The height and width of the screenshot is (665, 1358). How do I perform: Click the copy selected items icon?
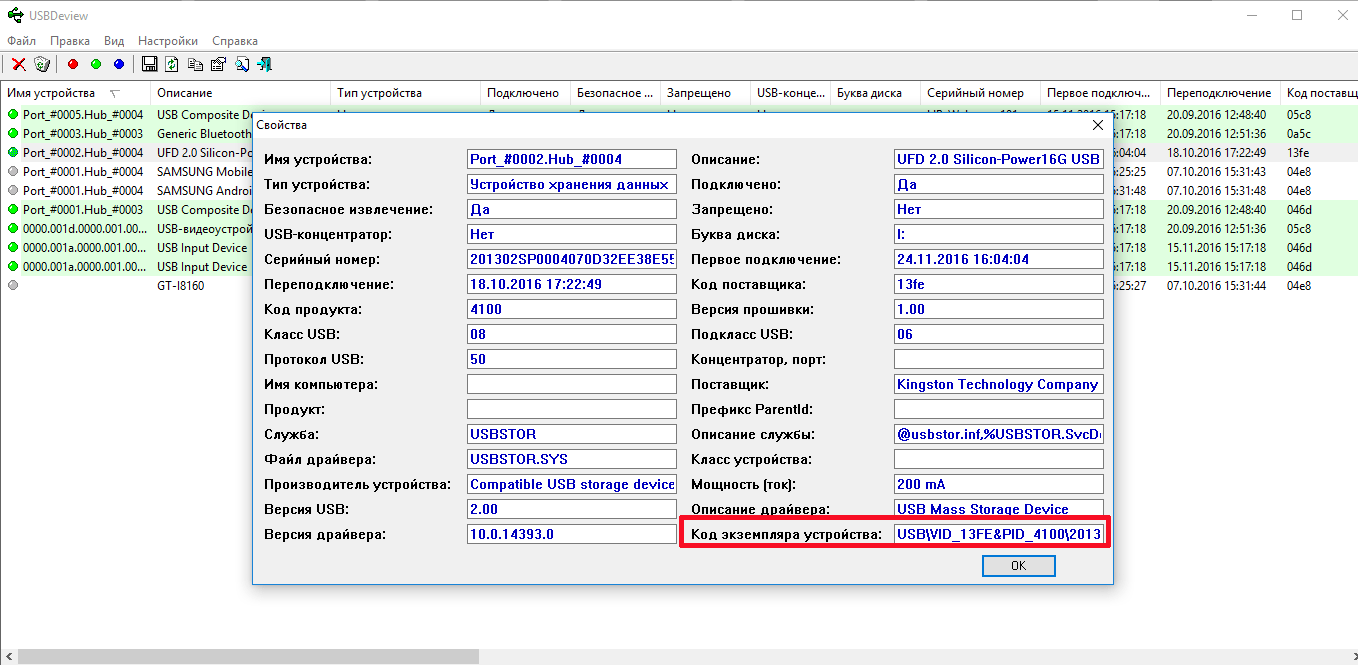[x=195, y=65]
